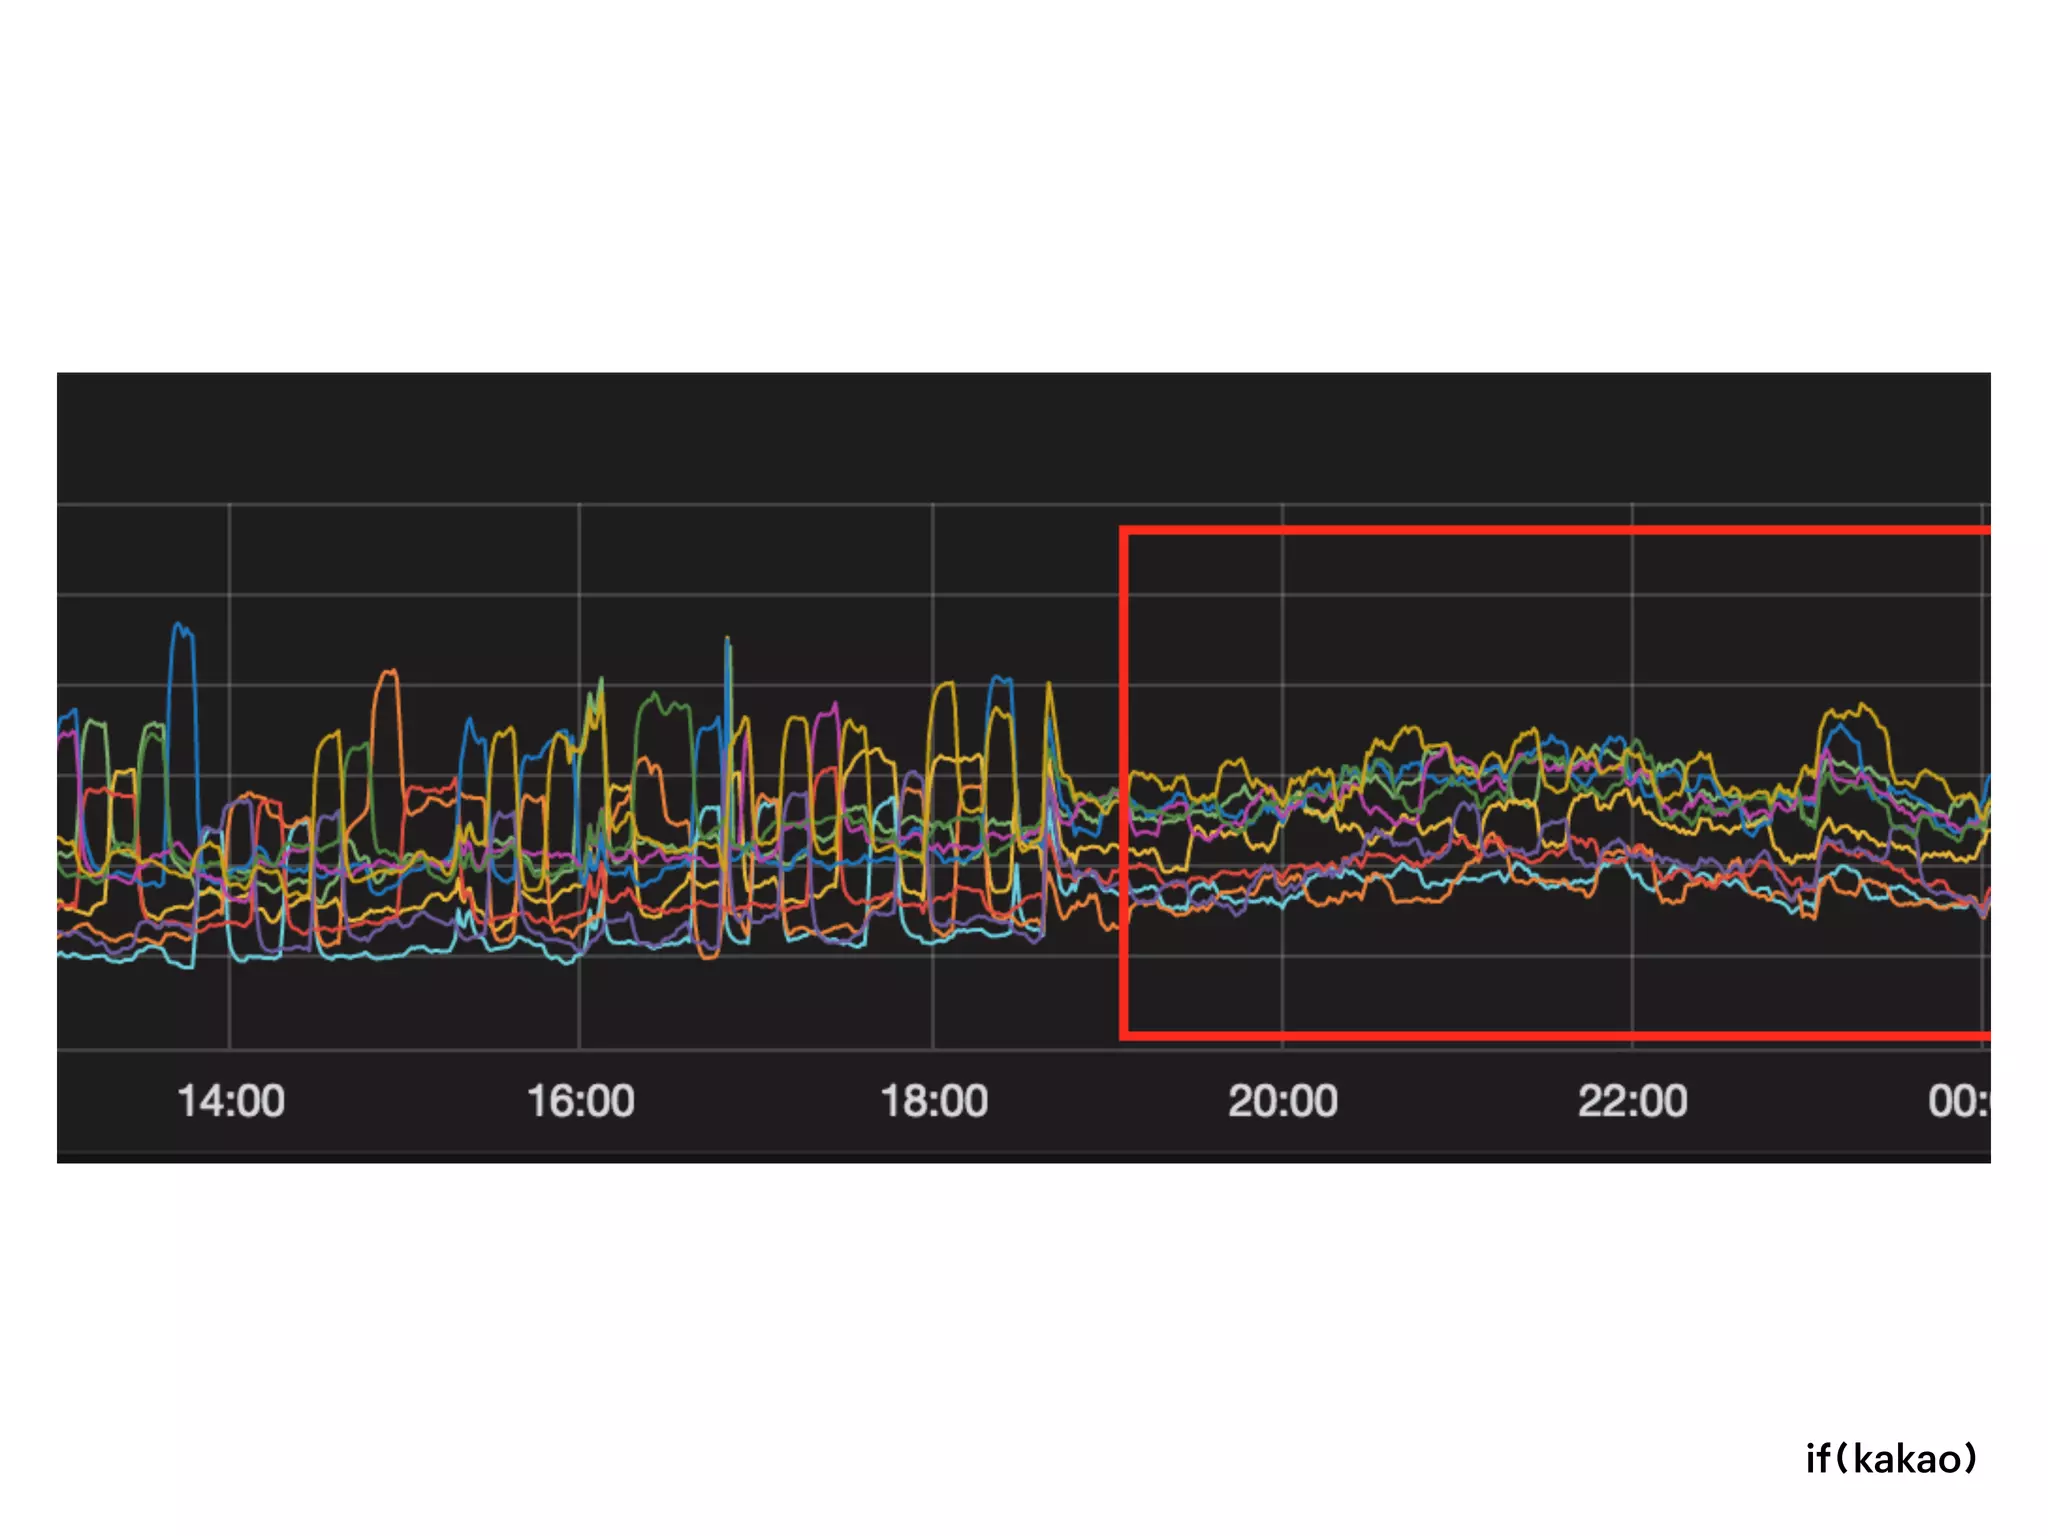Click the red rectangle's top-left corner
The height and width of the screenshot is (1536, 2048).
[1125, 531]
